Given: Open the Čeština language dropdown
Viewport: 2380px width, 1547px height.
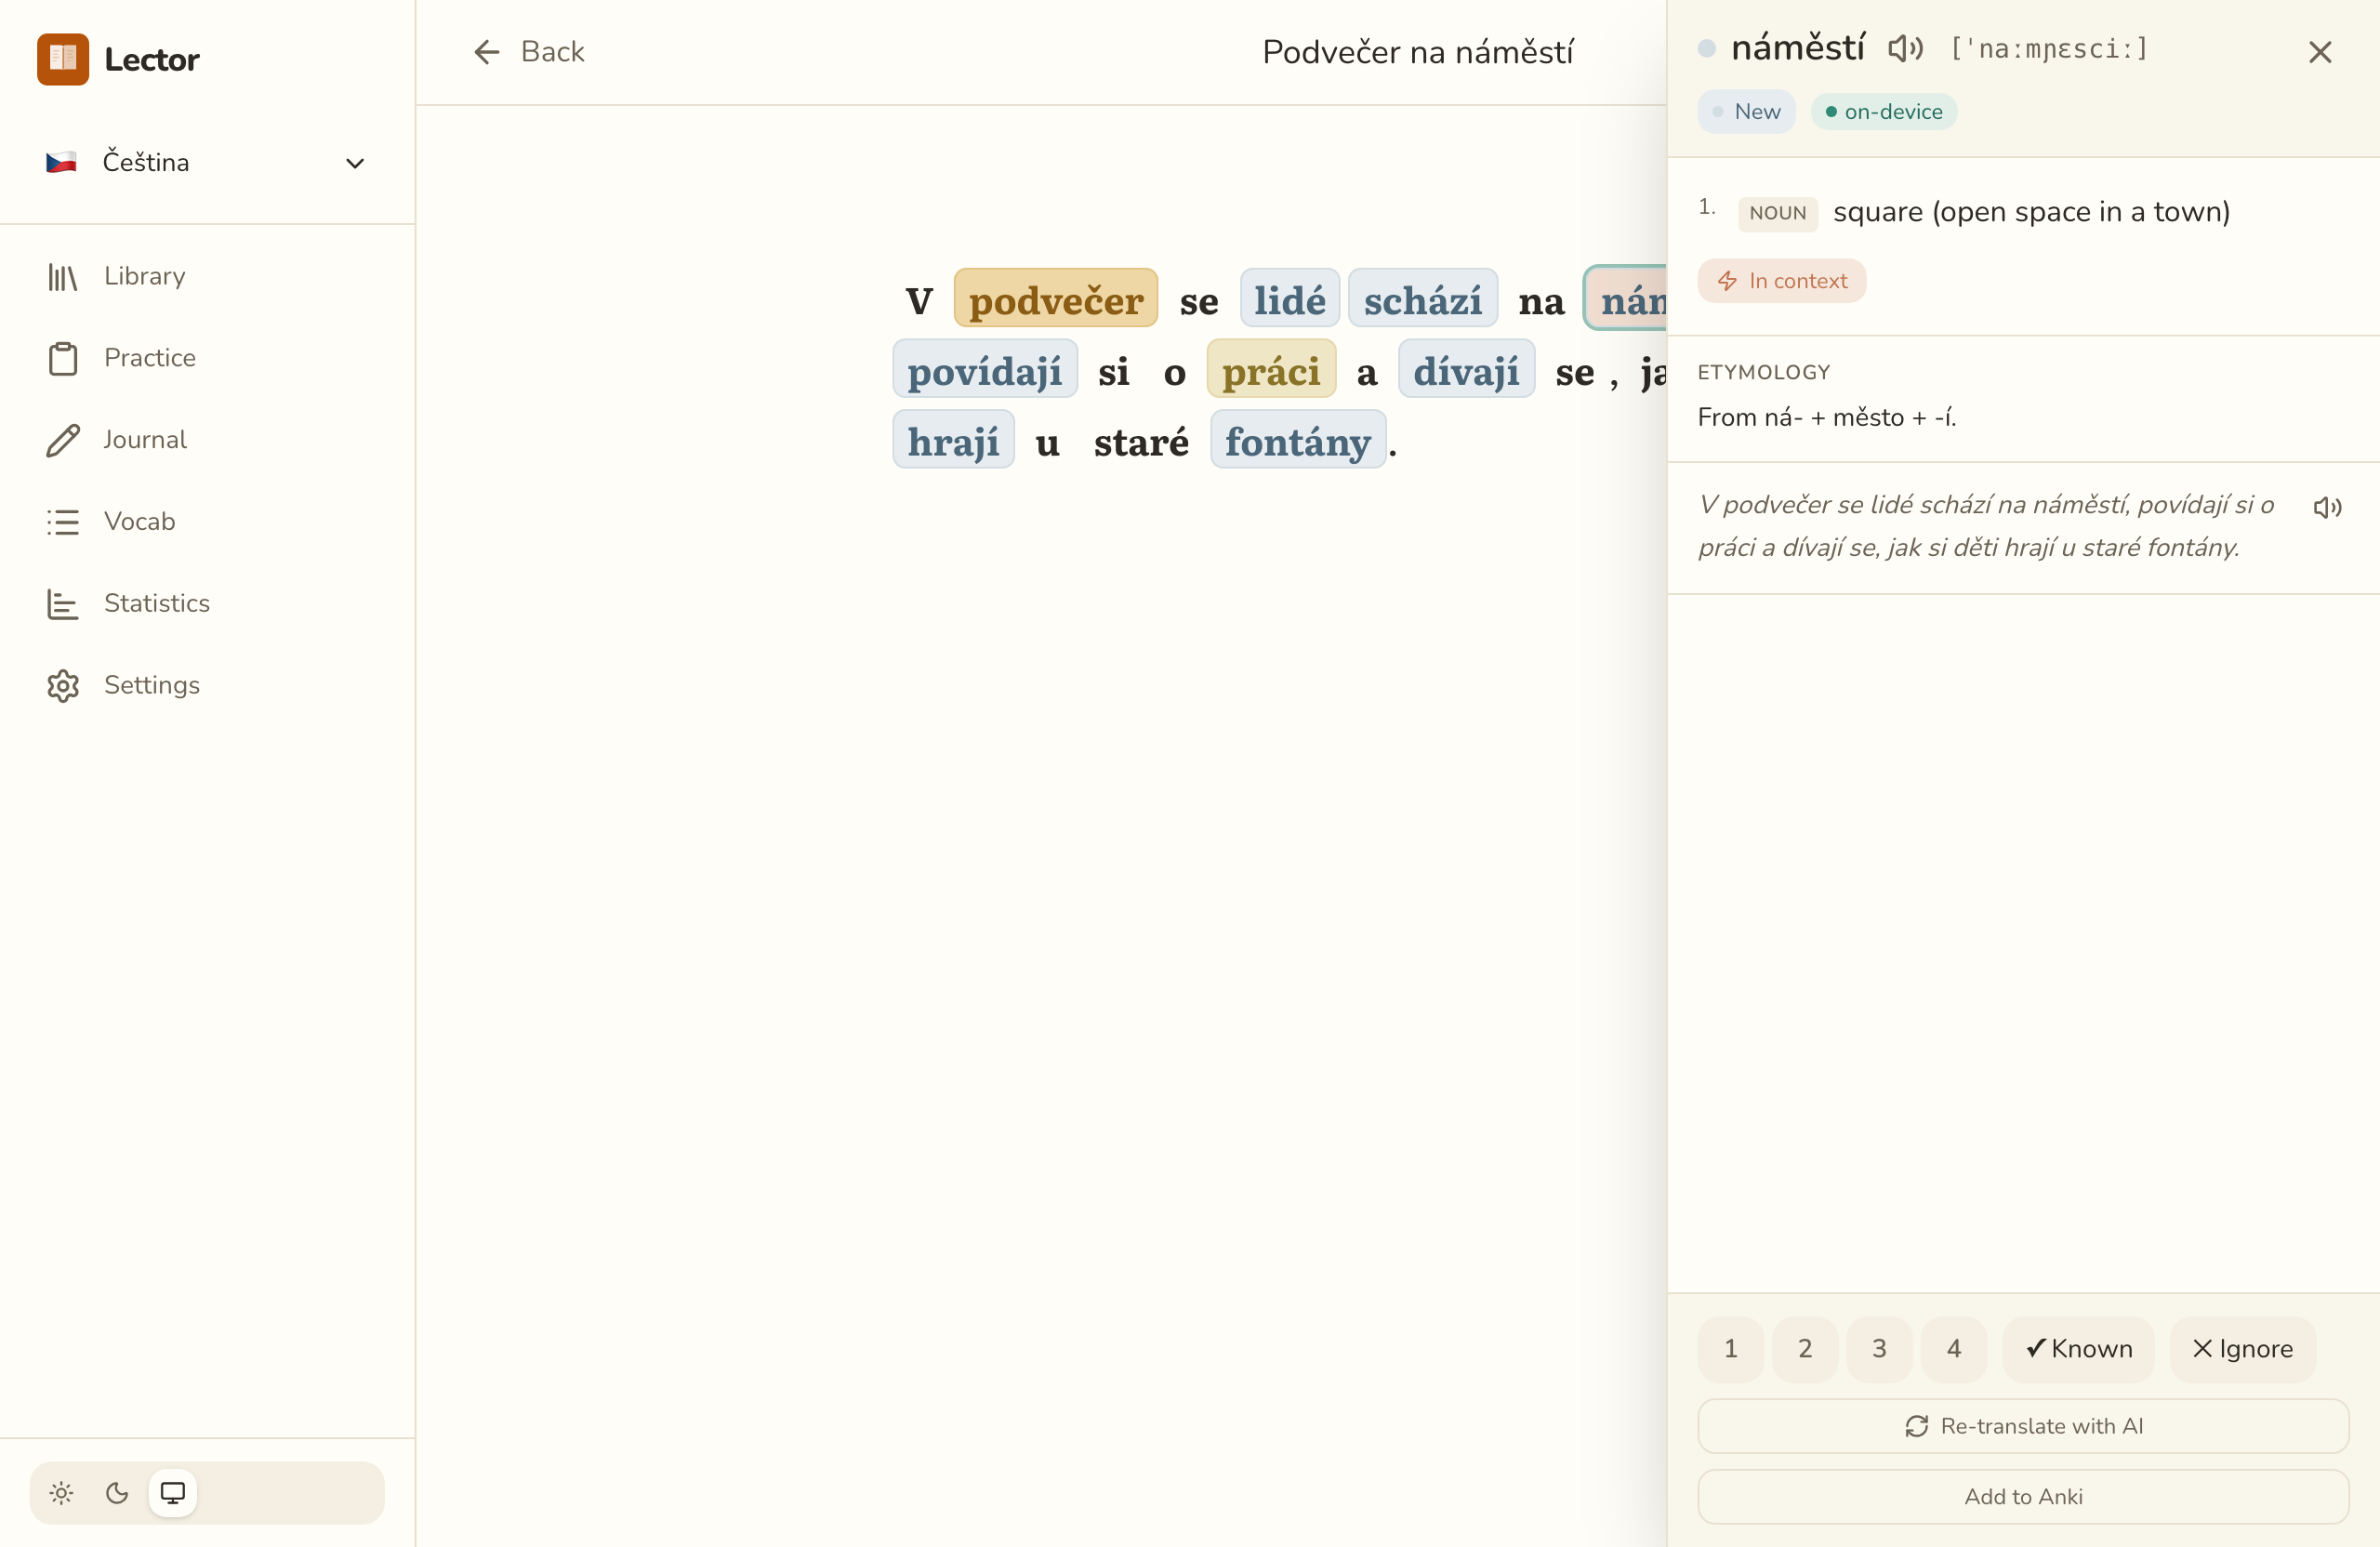Looking at the screenshot, I should (x=206, y=162).
